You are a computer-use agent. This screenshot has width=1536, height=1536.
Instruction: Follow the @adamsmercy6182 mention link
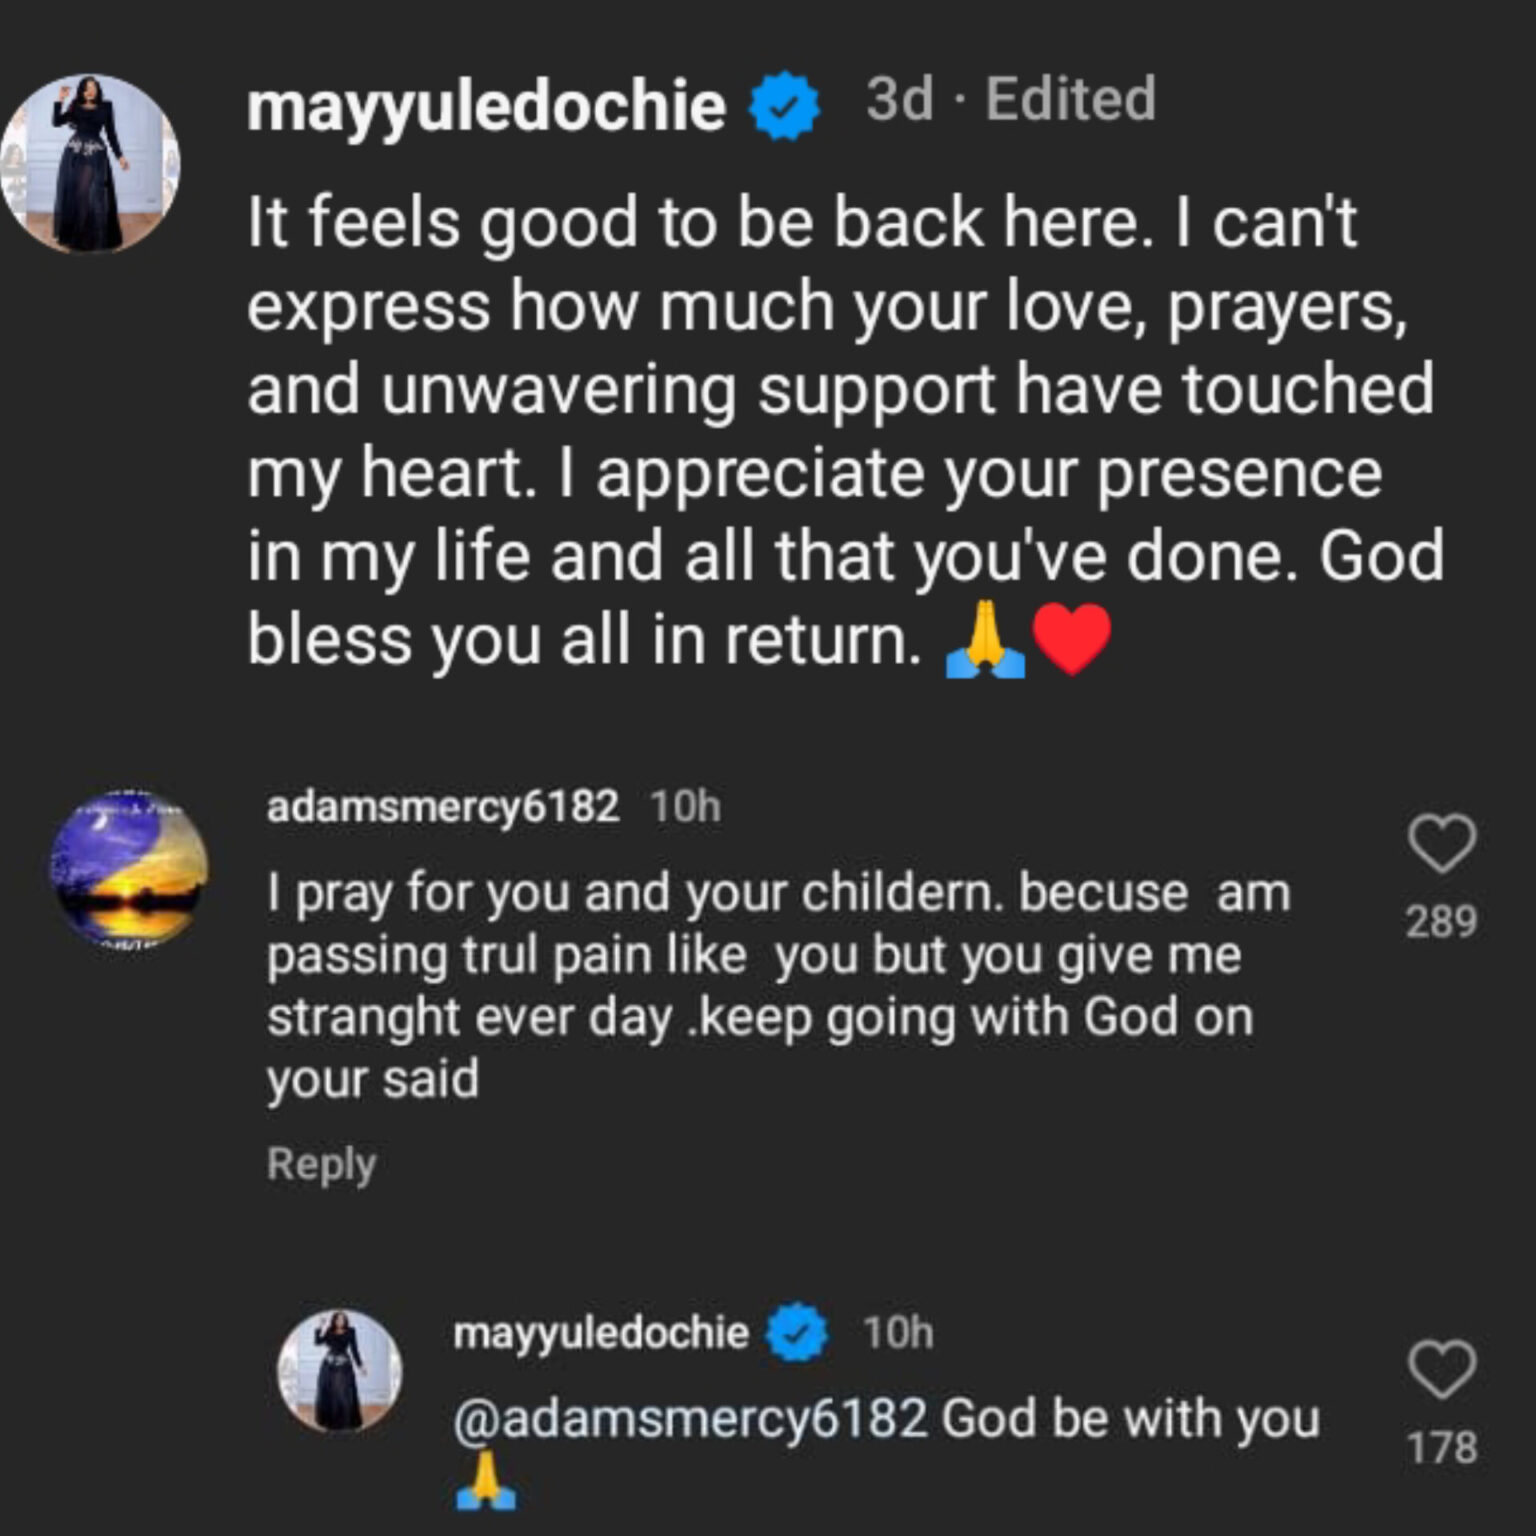coord(690,1419)
